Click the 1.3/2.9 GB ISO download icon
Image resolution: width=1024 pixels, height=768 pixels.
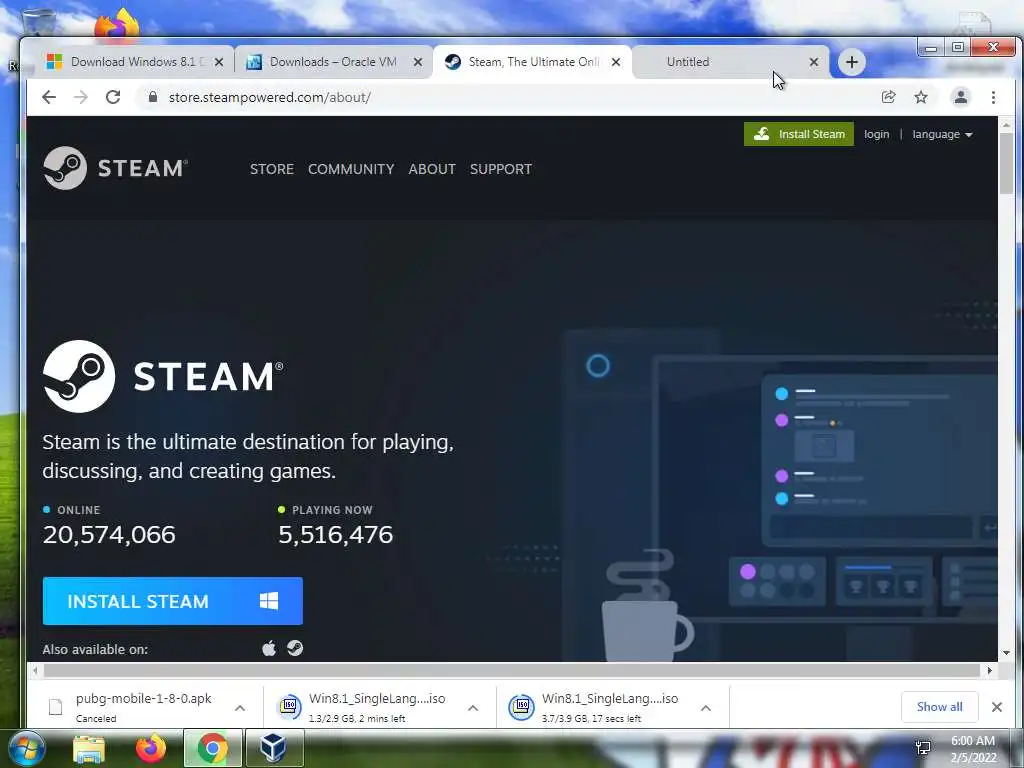coord(289,707)
